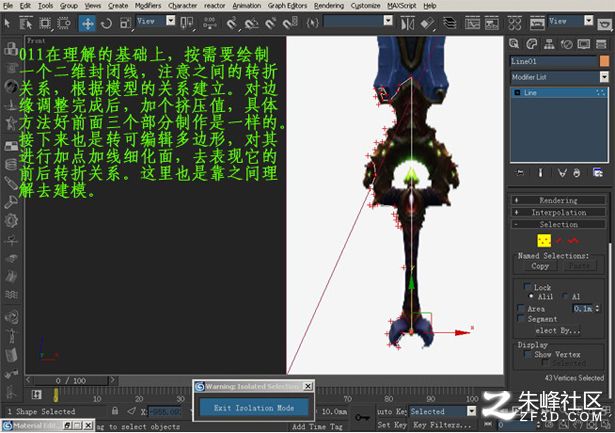Click Exit Isolation Mode button
Image resolution: width=615 pixels, height=433 pixels.
pos(254,408)
